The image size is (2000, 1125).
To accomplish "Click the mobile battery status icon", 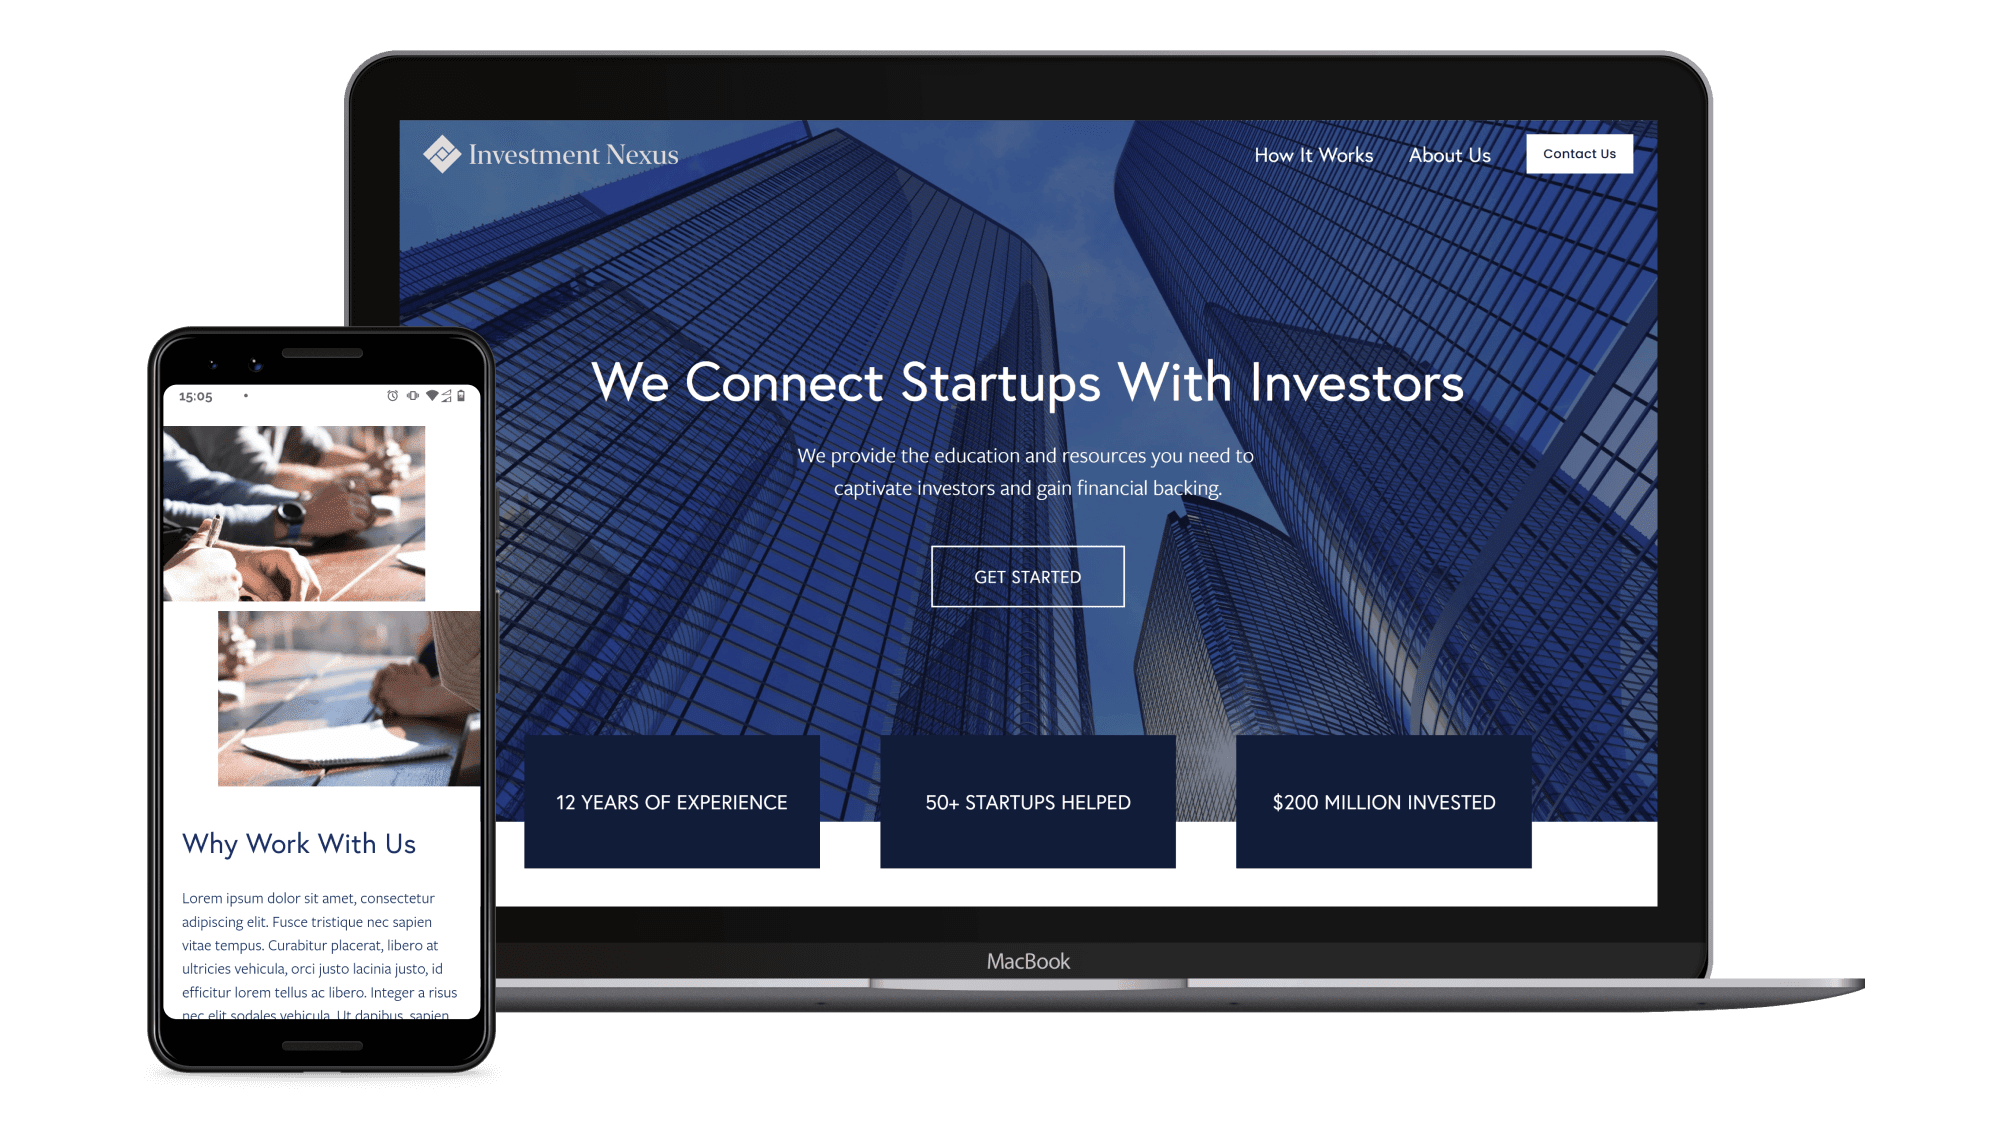I will (x=468, y=398).
